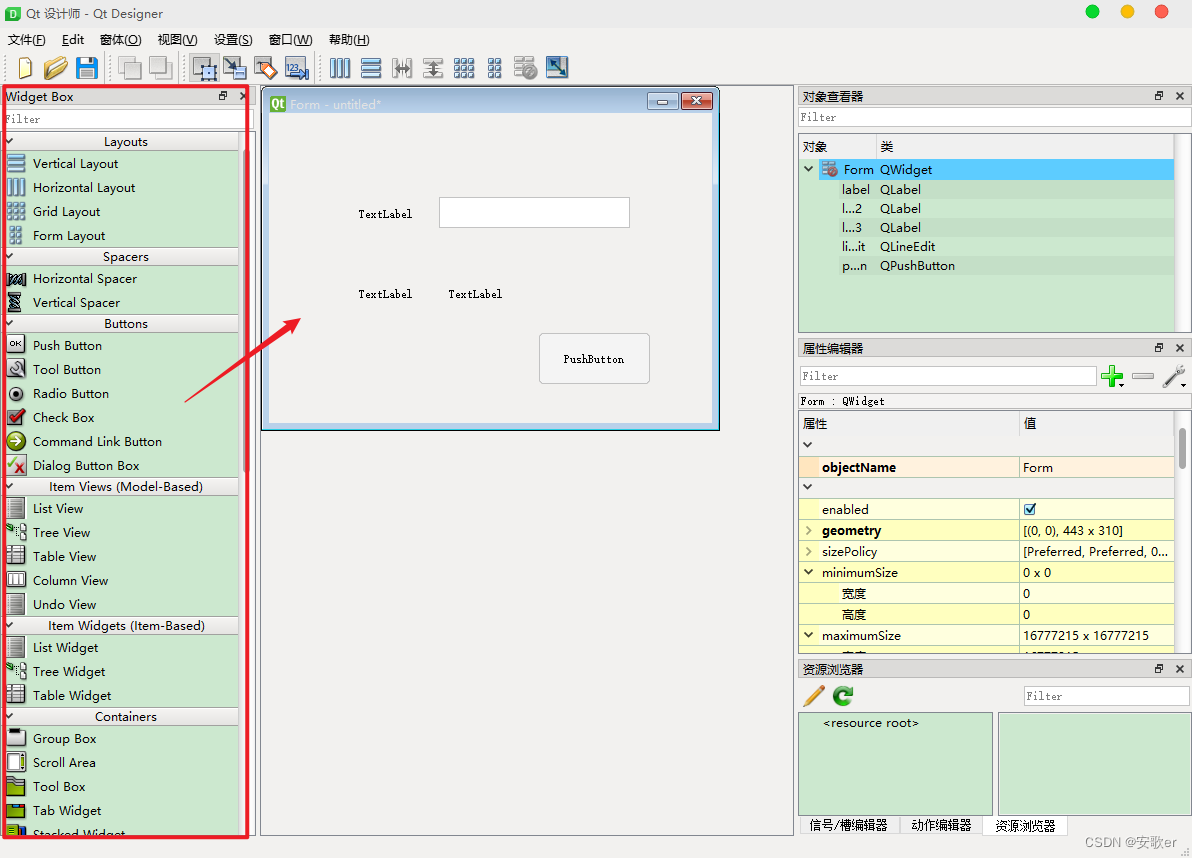Click the Filter field in the Widget Box
The image size is (1192, 858).
(120, 118)
